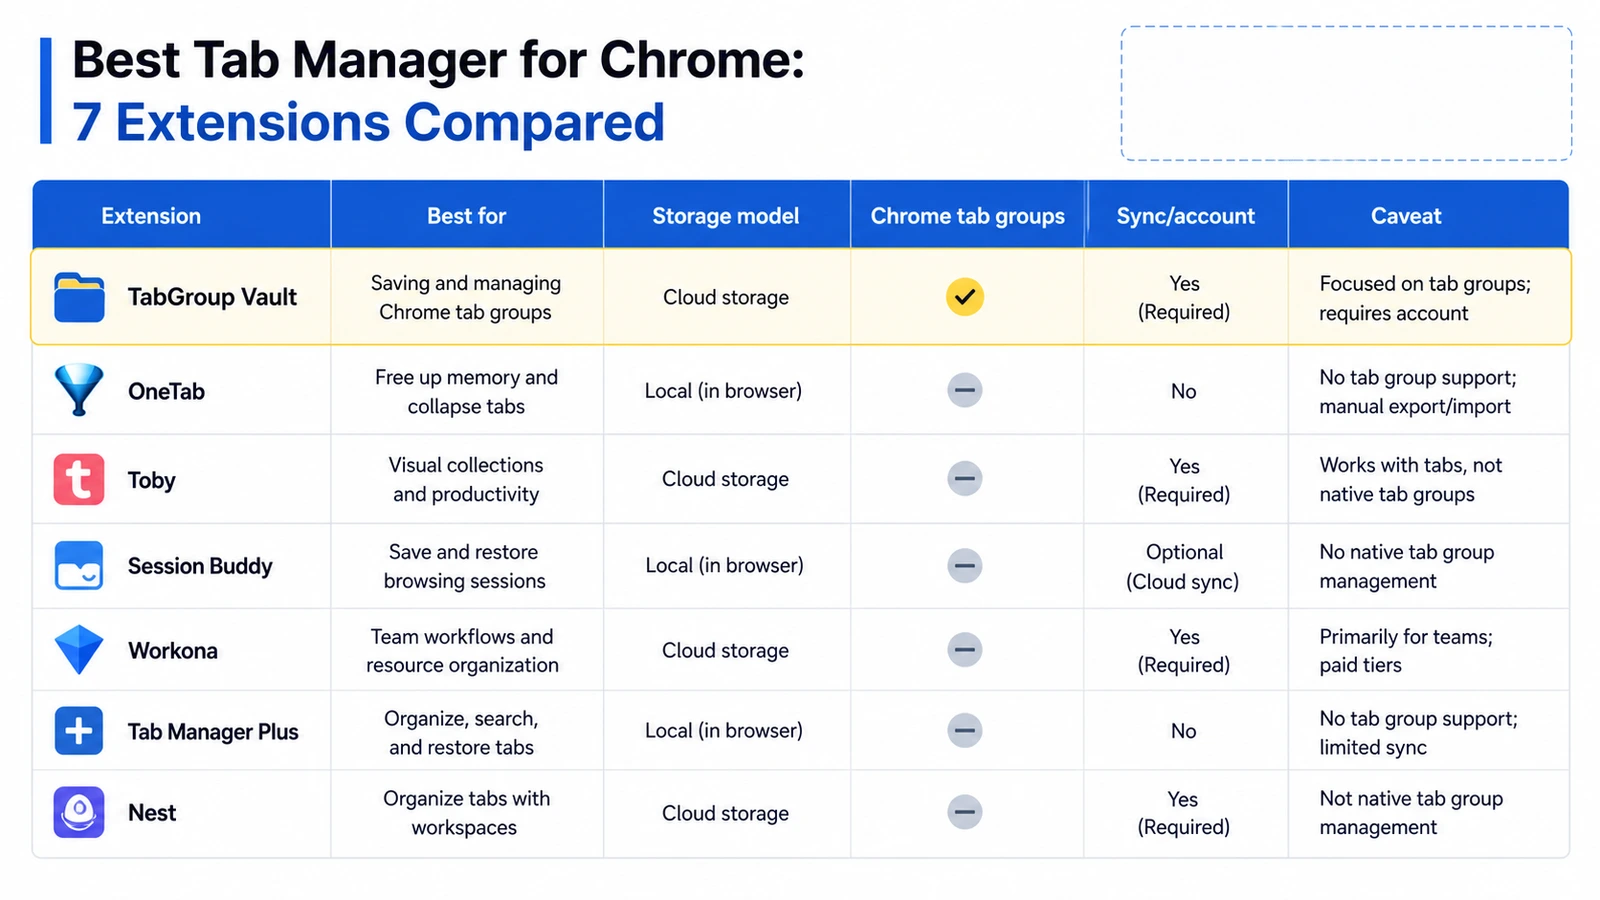Viewport: 1600px width, 900px height.
Task: Click "Optional (Cloud sync)" for Session Buddy
Action: [1183, 566]
